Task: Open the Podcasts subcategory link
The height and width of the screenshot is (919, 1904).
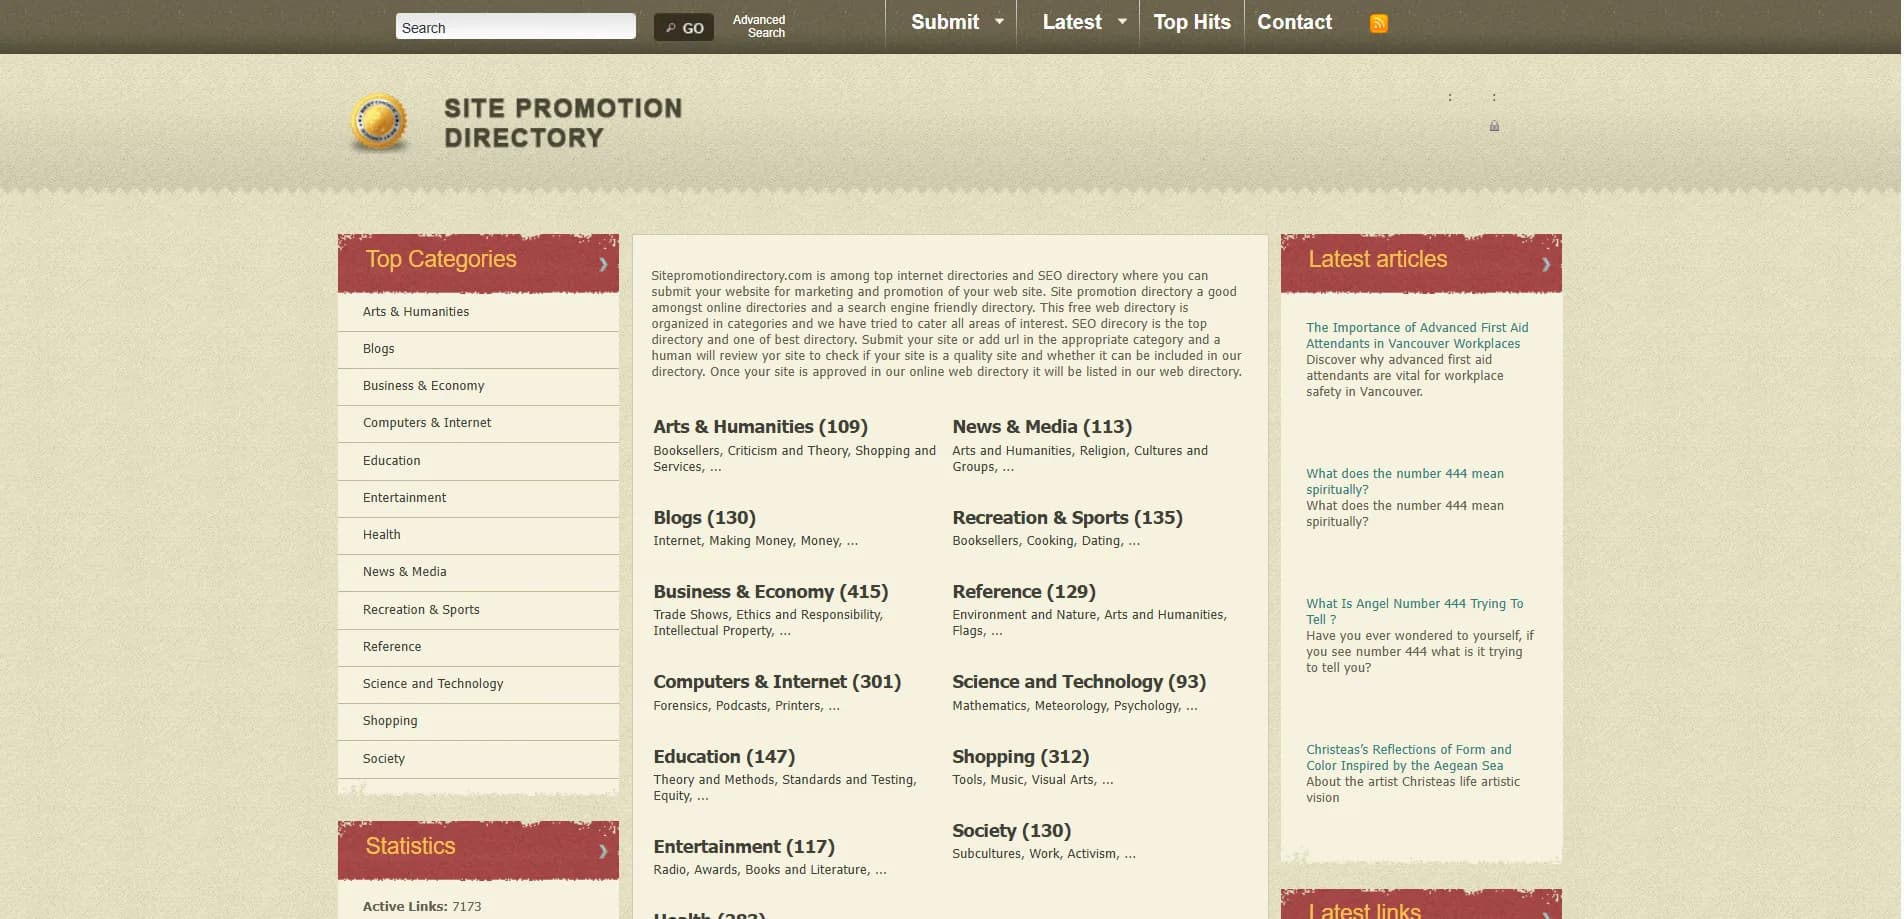Action: coord(741,706)
